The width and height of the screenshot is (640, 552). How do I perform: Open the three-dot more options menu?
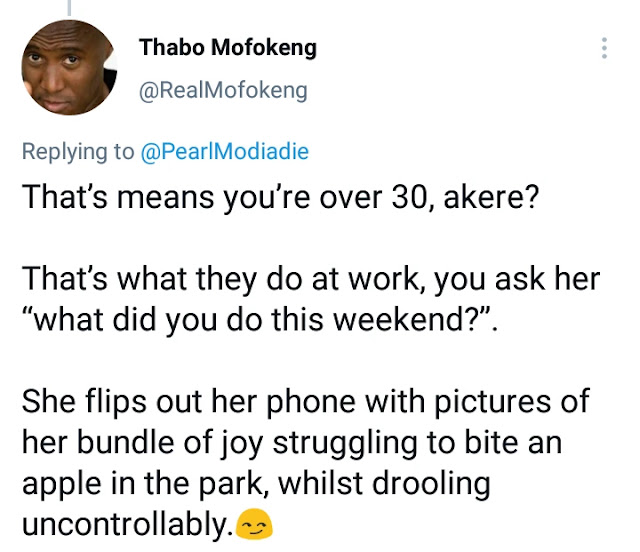604,48
